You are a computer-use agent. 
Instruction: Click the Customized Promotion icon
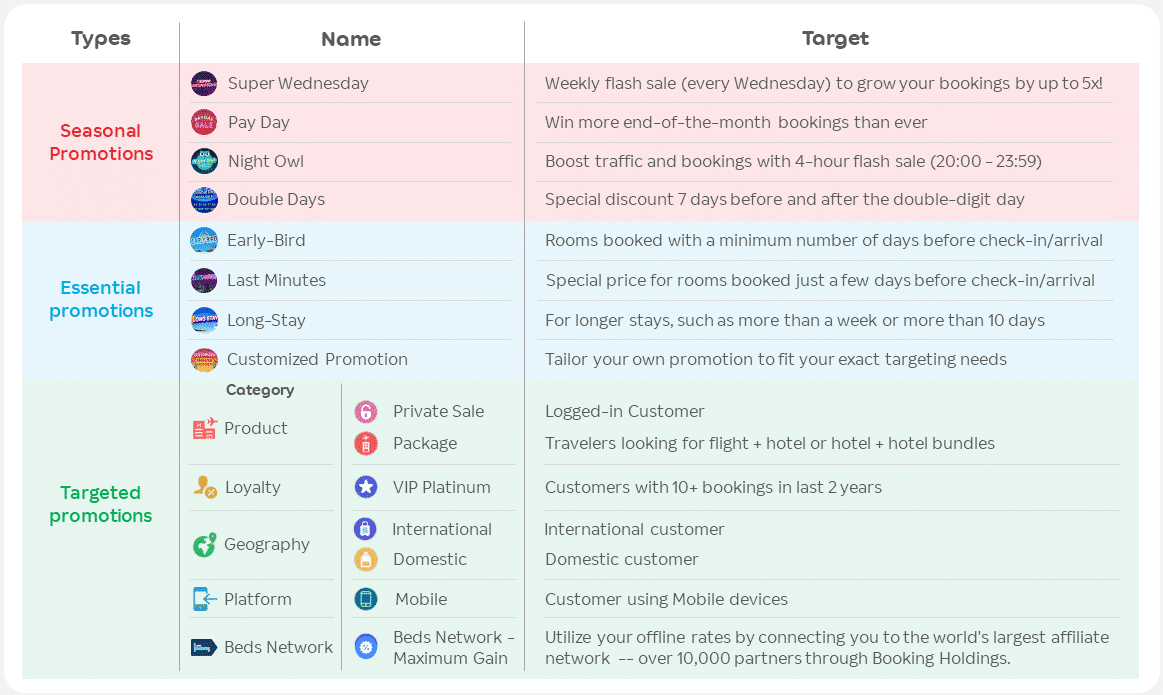pos(204,360)
